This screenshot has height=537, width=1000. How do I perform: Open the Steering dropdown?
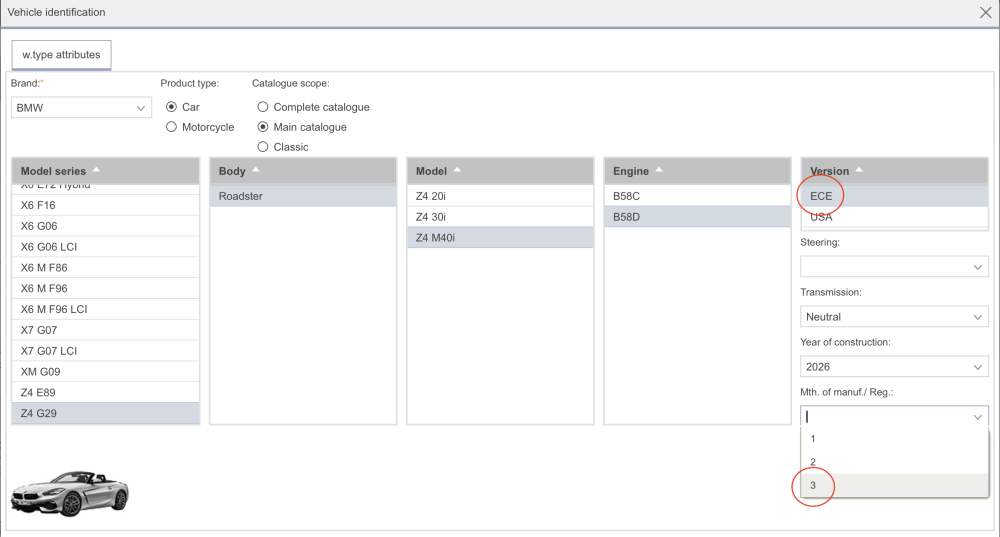894,267
